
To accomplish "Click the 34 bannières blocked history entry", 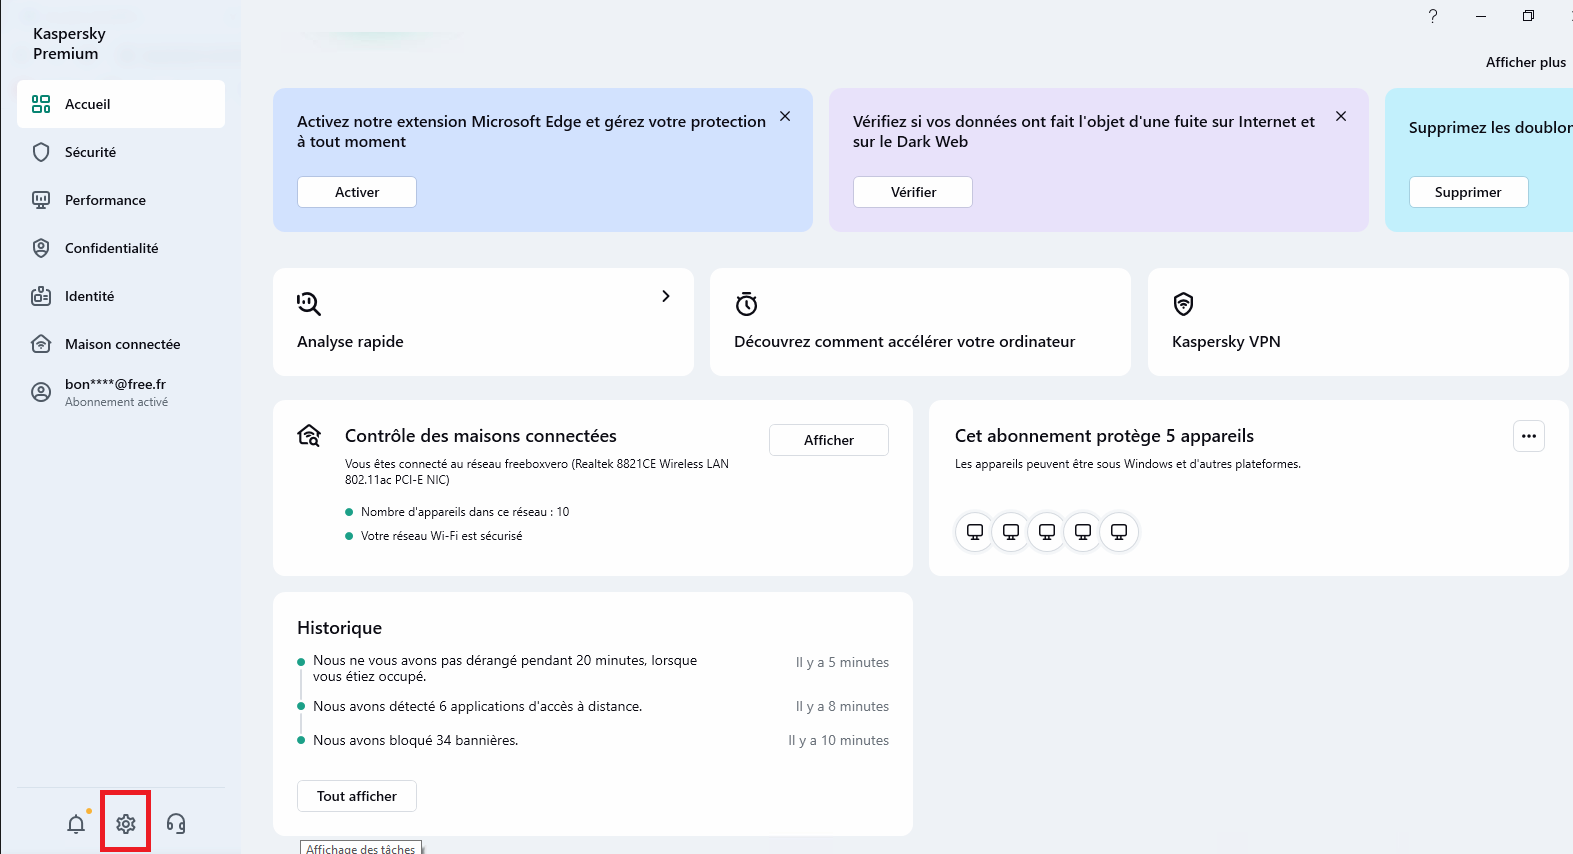I will (415, 740).
